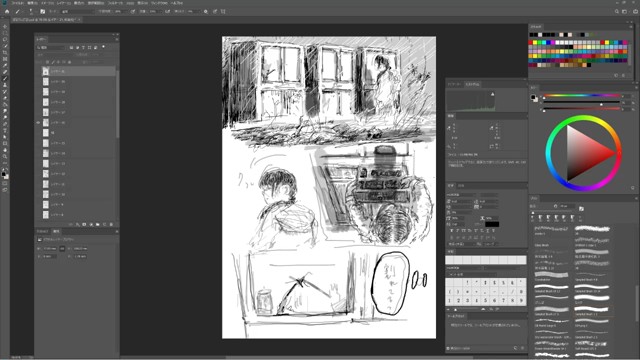Click histogram cached data warning icon
640x360 pixels.
(x=493, y=94)
